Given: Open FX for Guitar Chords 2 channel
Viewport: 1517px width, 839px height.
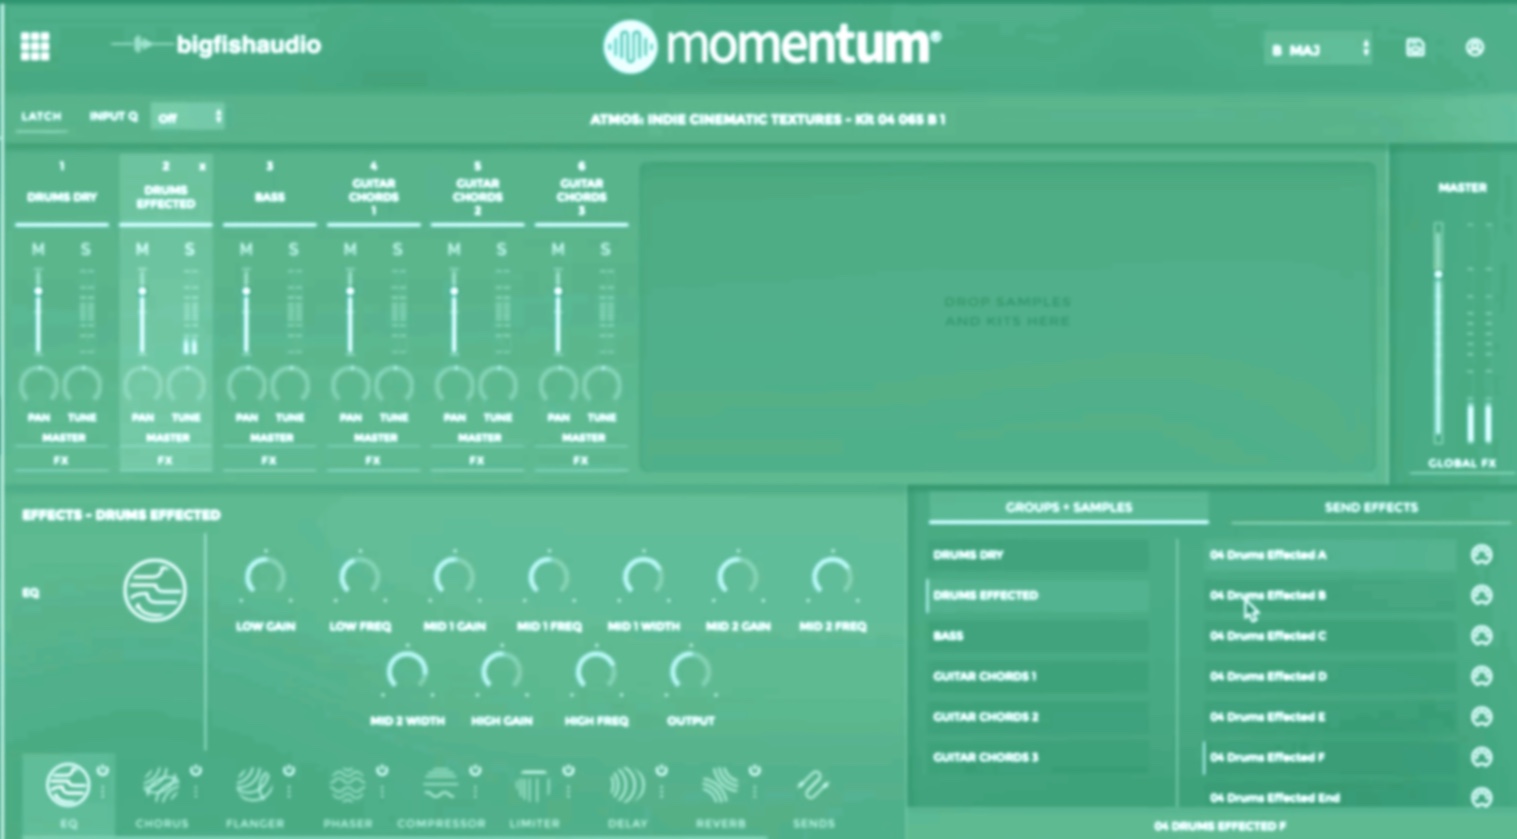Looking at the screenshot, I should point(477,461).
